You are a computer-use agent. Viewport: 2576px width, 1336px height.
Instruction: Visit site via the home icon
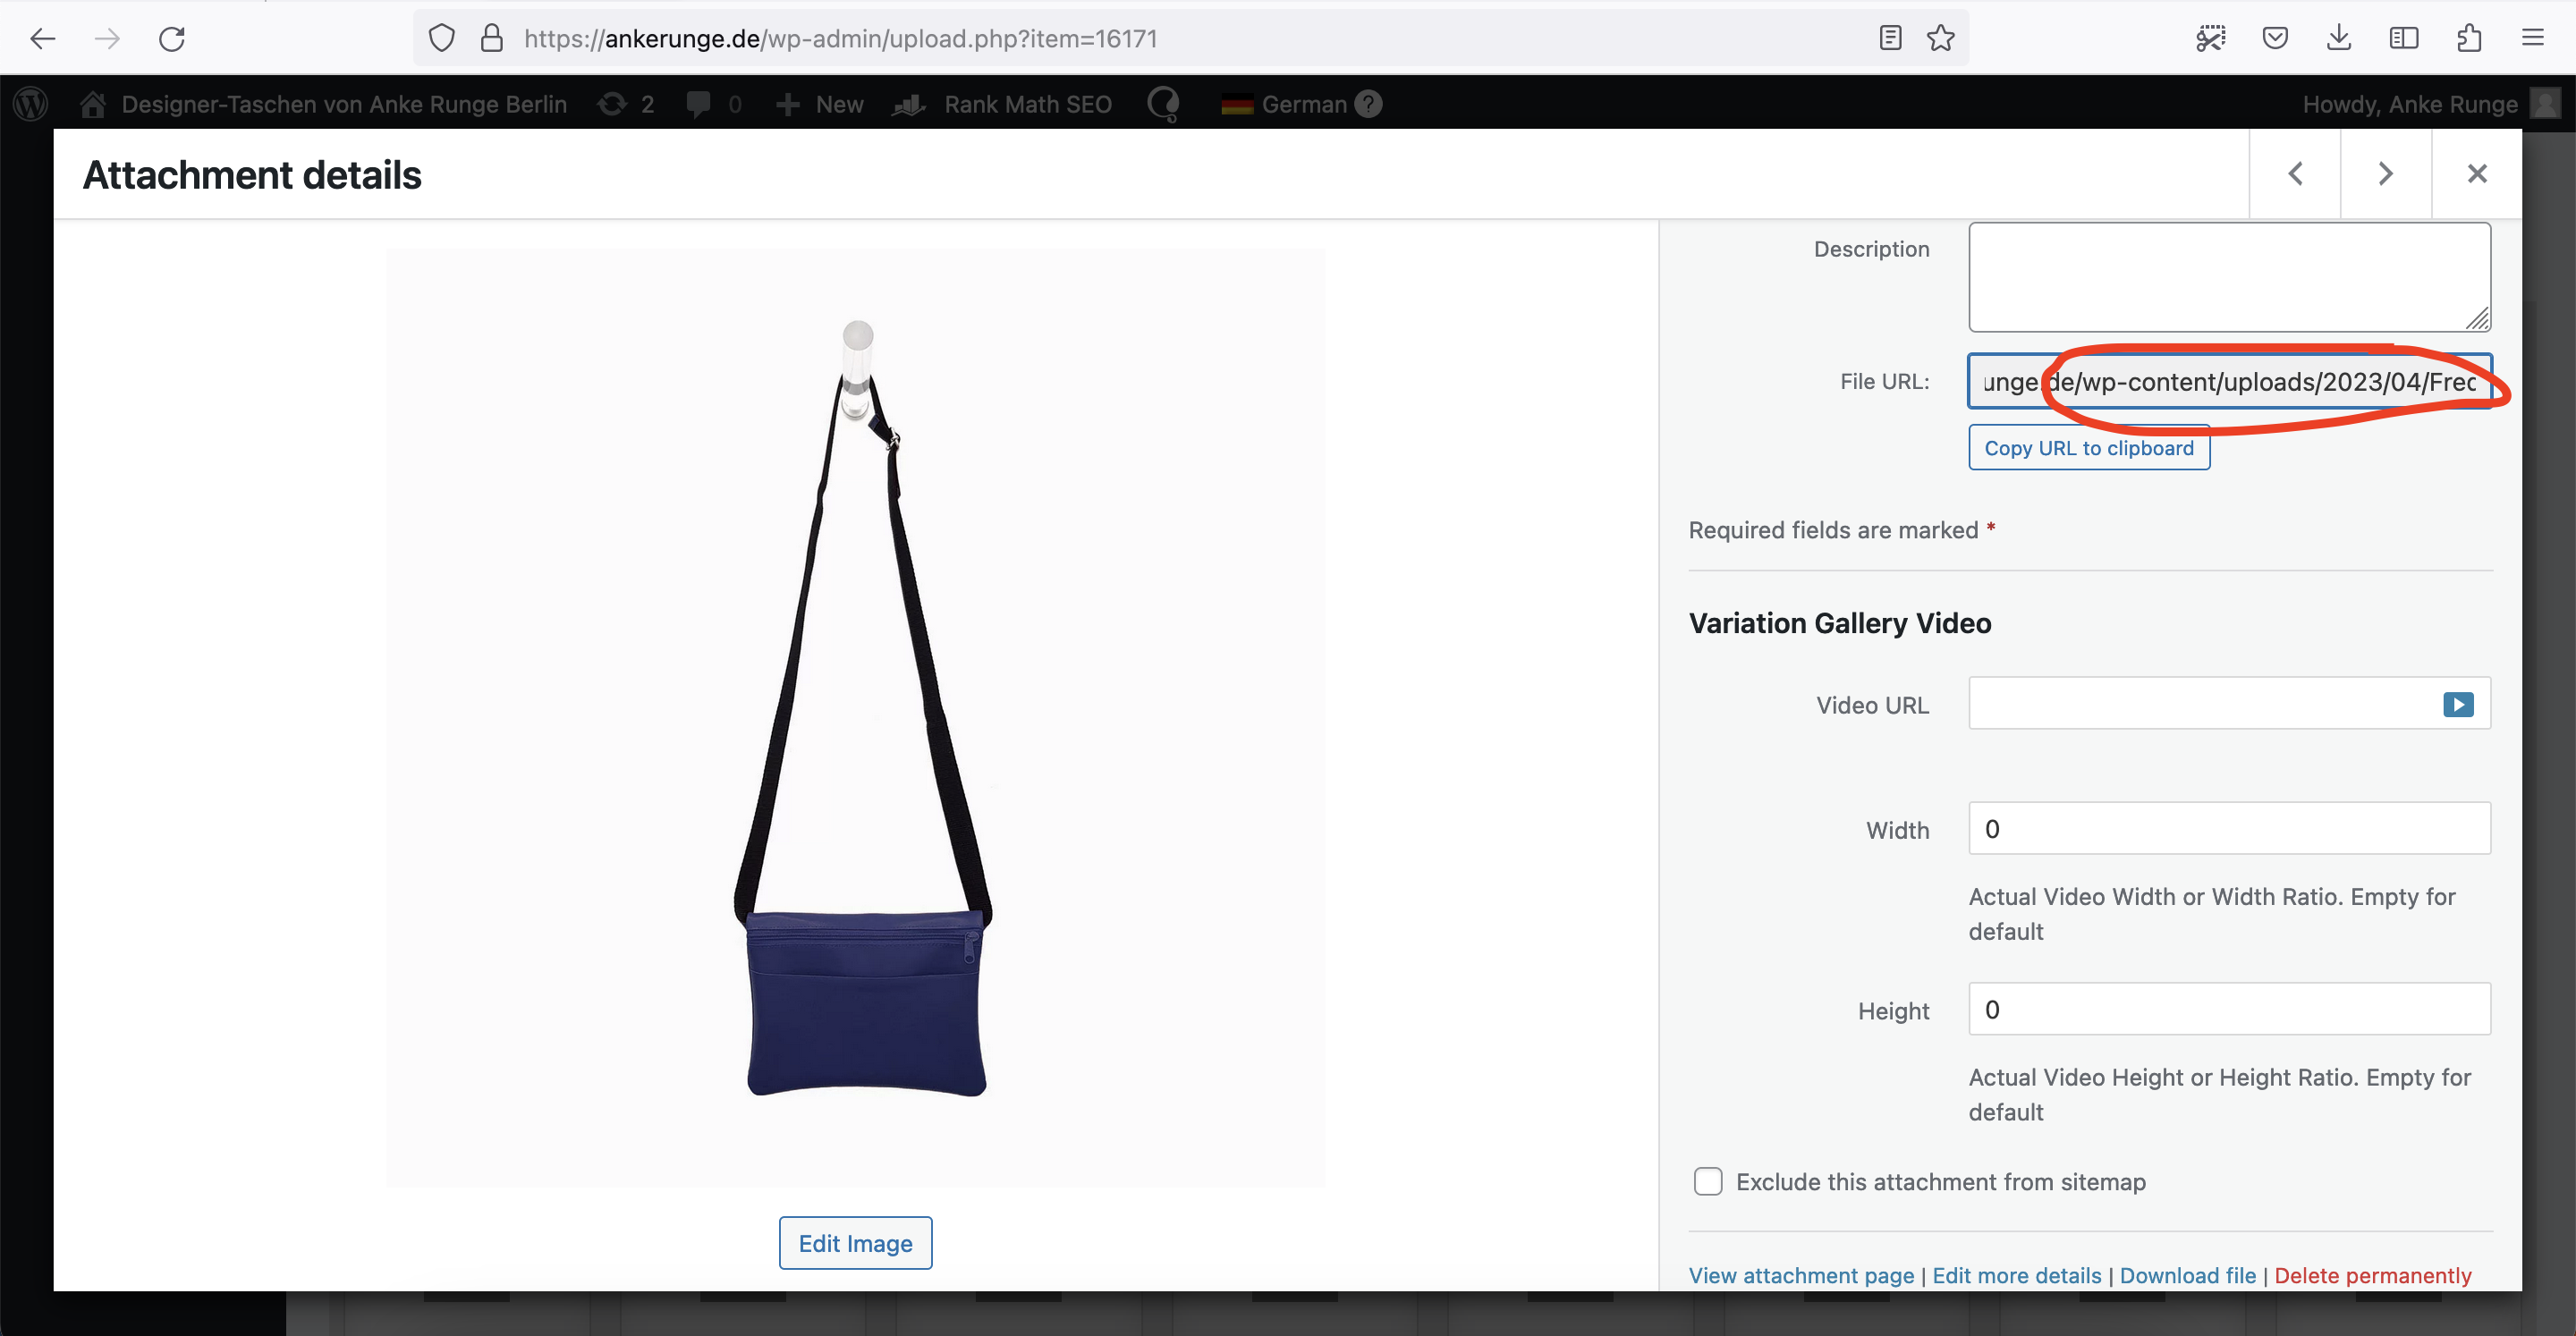click(93, 104)
